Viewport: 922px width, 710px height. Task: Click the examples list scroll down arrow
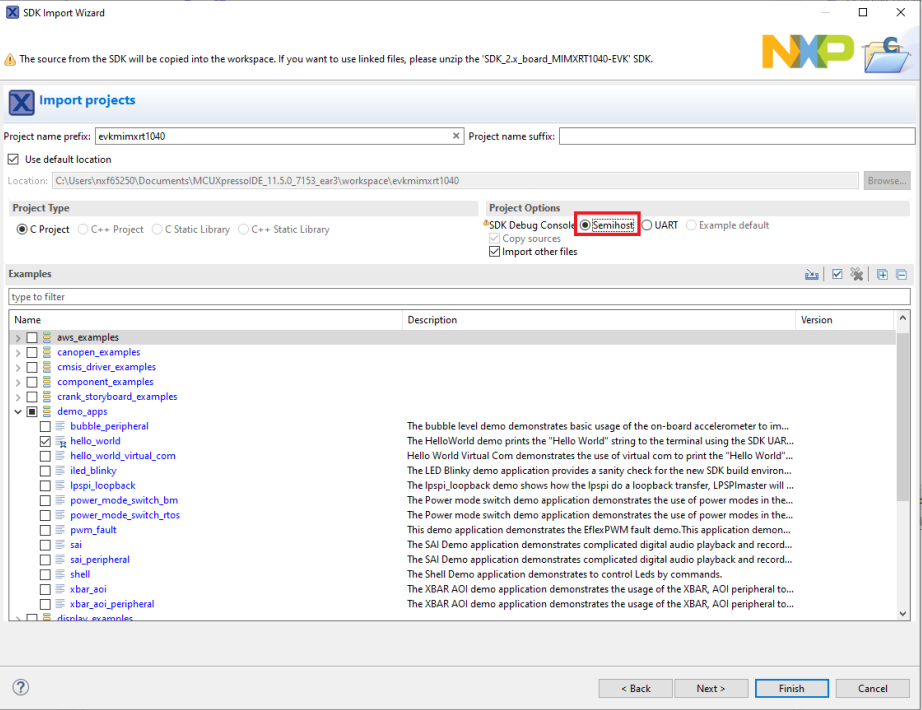903,613
